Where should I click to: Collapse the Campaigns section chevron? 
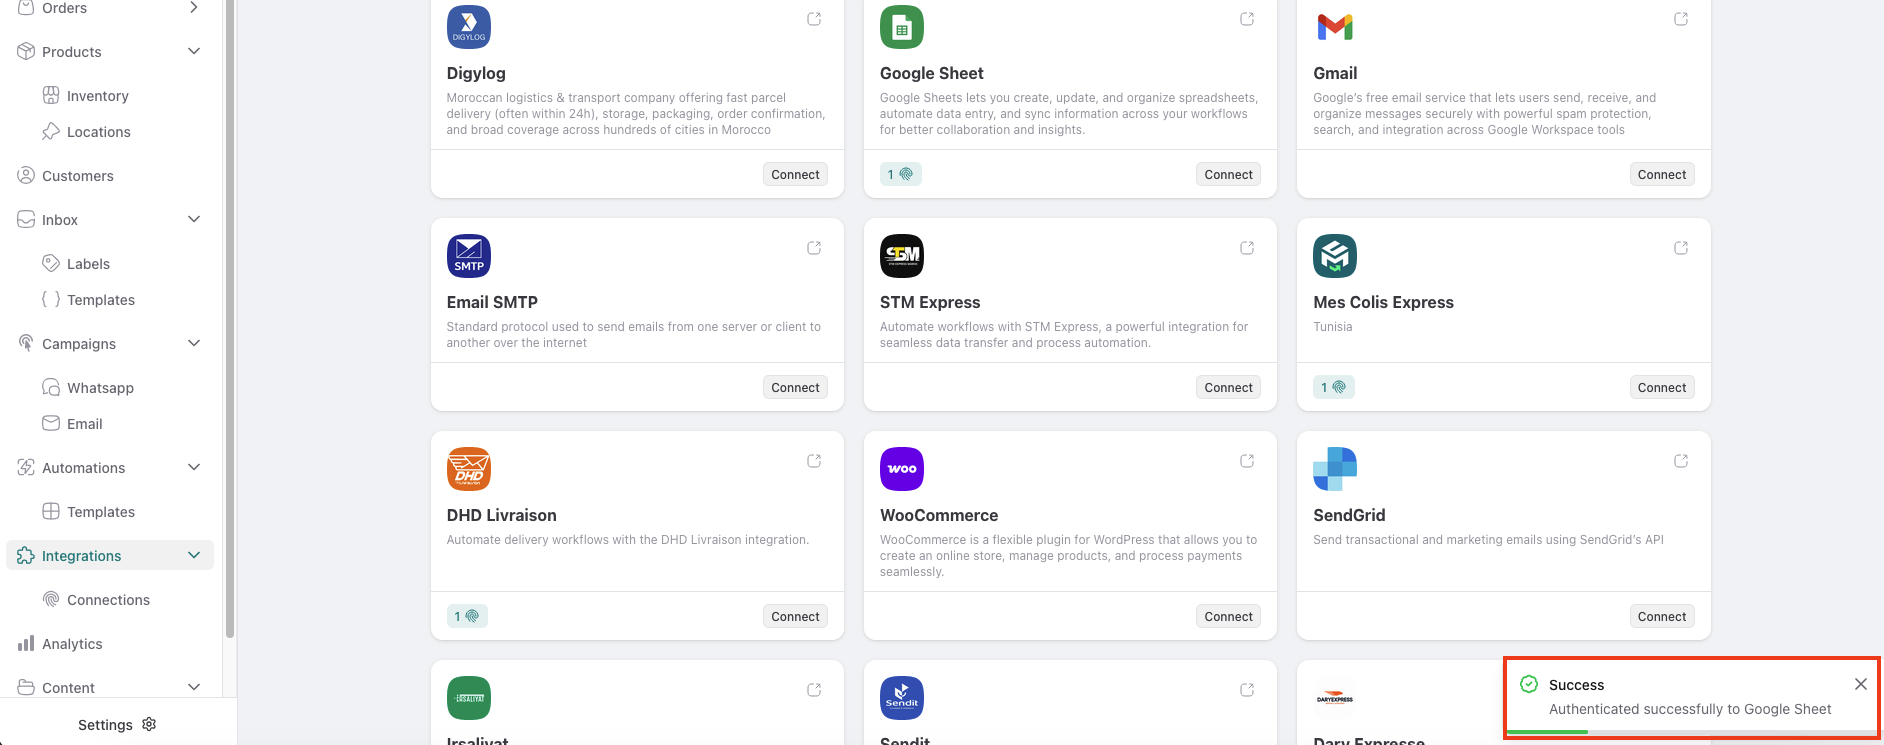[194, 343]
